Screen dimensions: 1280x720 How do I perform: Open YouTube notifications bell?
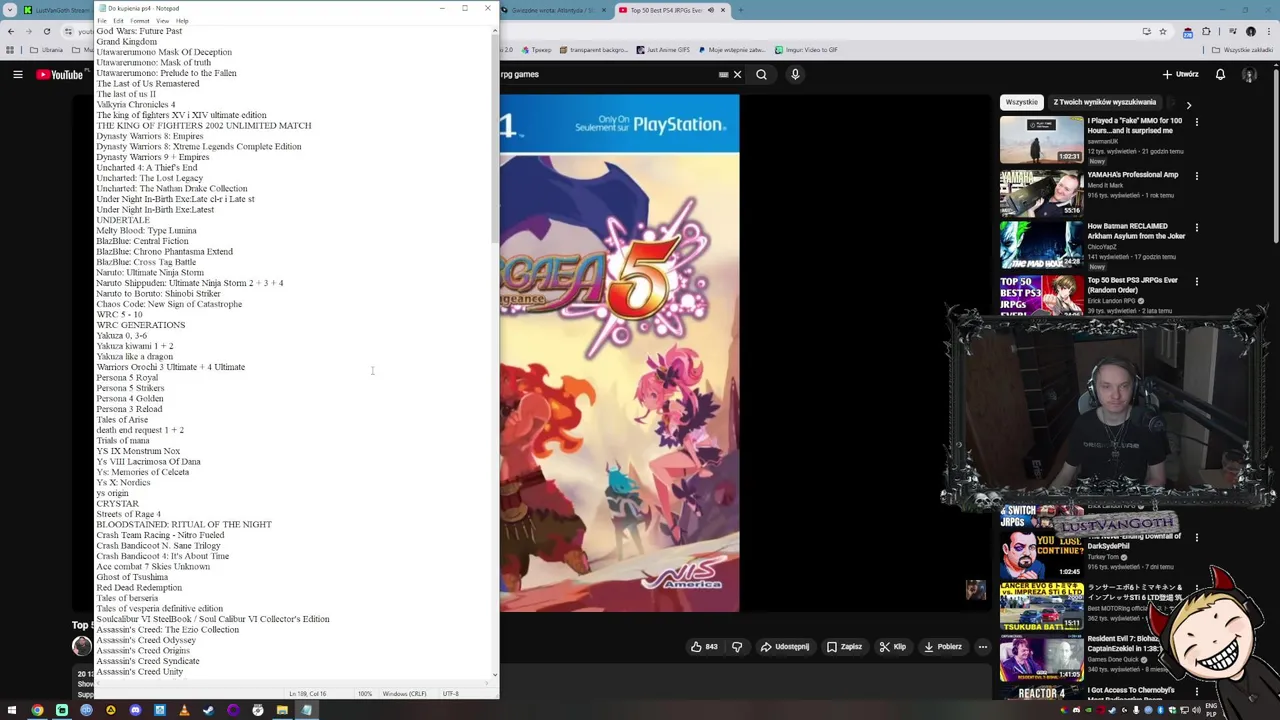click(x=1220, y=74)
